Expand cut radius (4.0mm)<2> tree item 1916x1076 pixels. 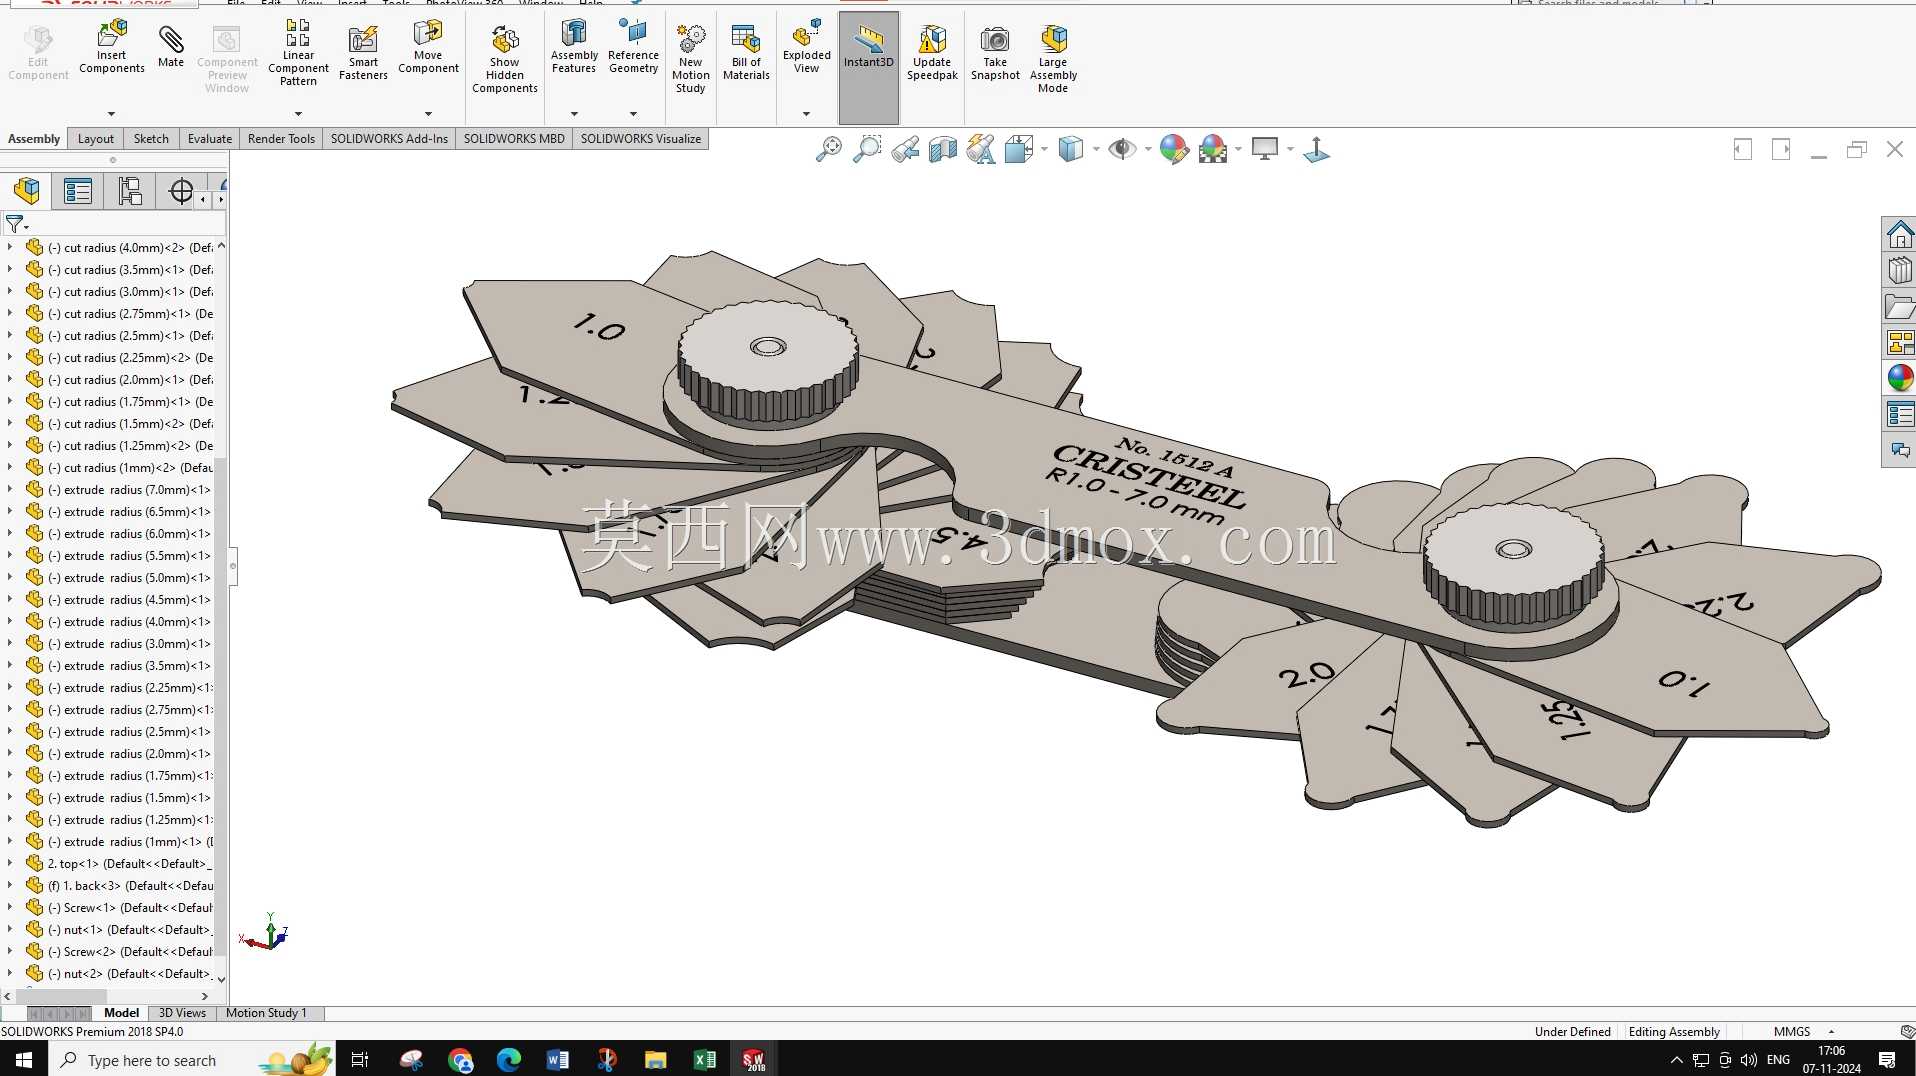pos(10,247)
